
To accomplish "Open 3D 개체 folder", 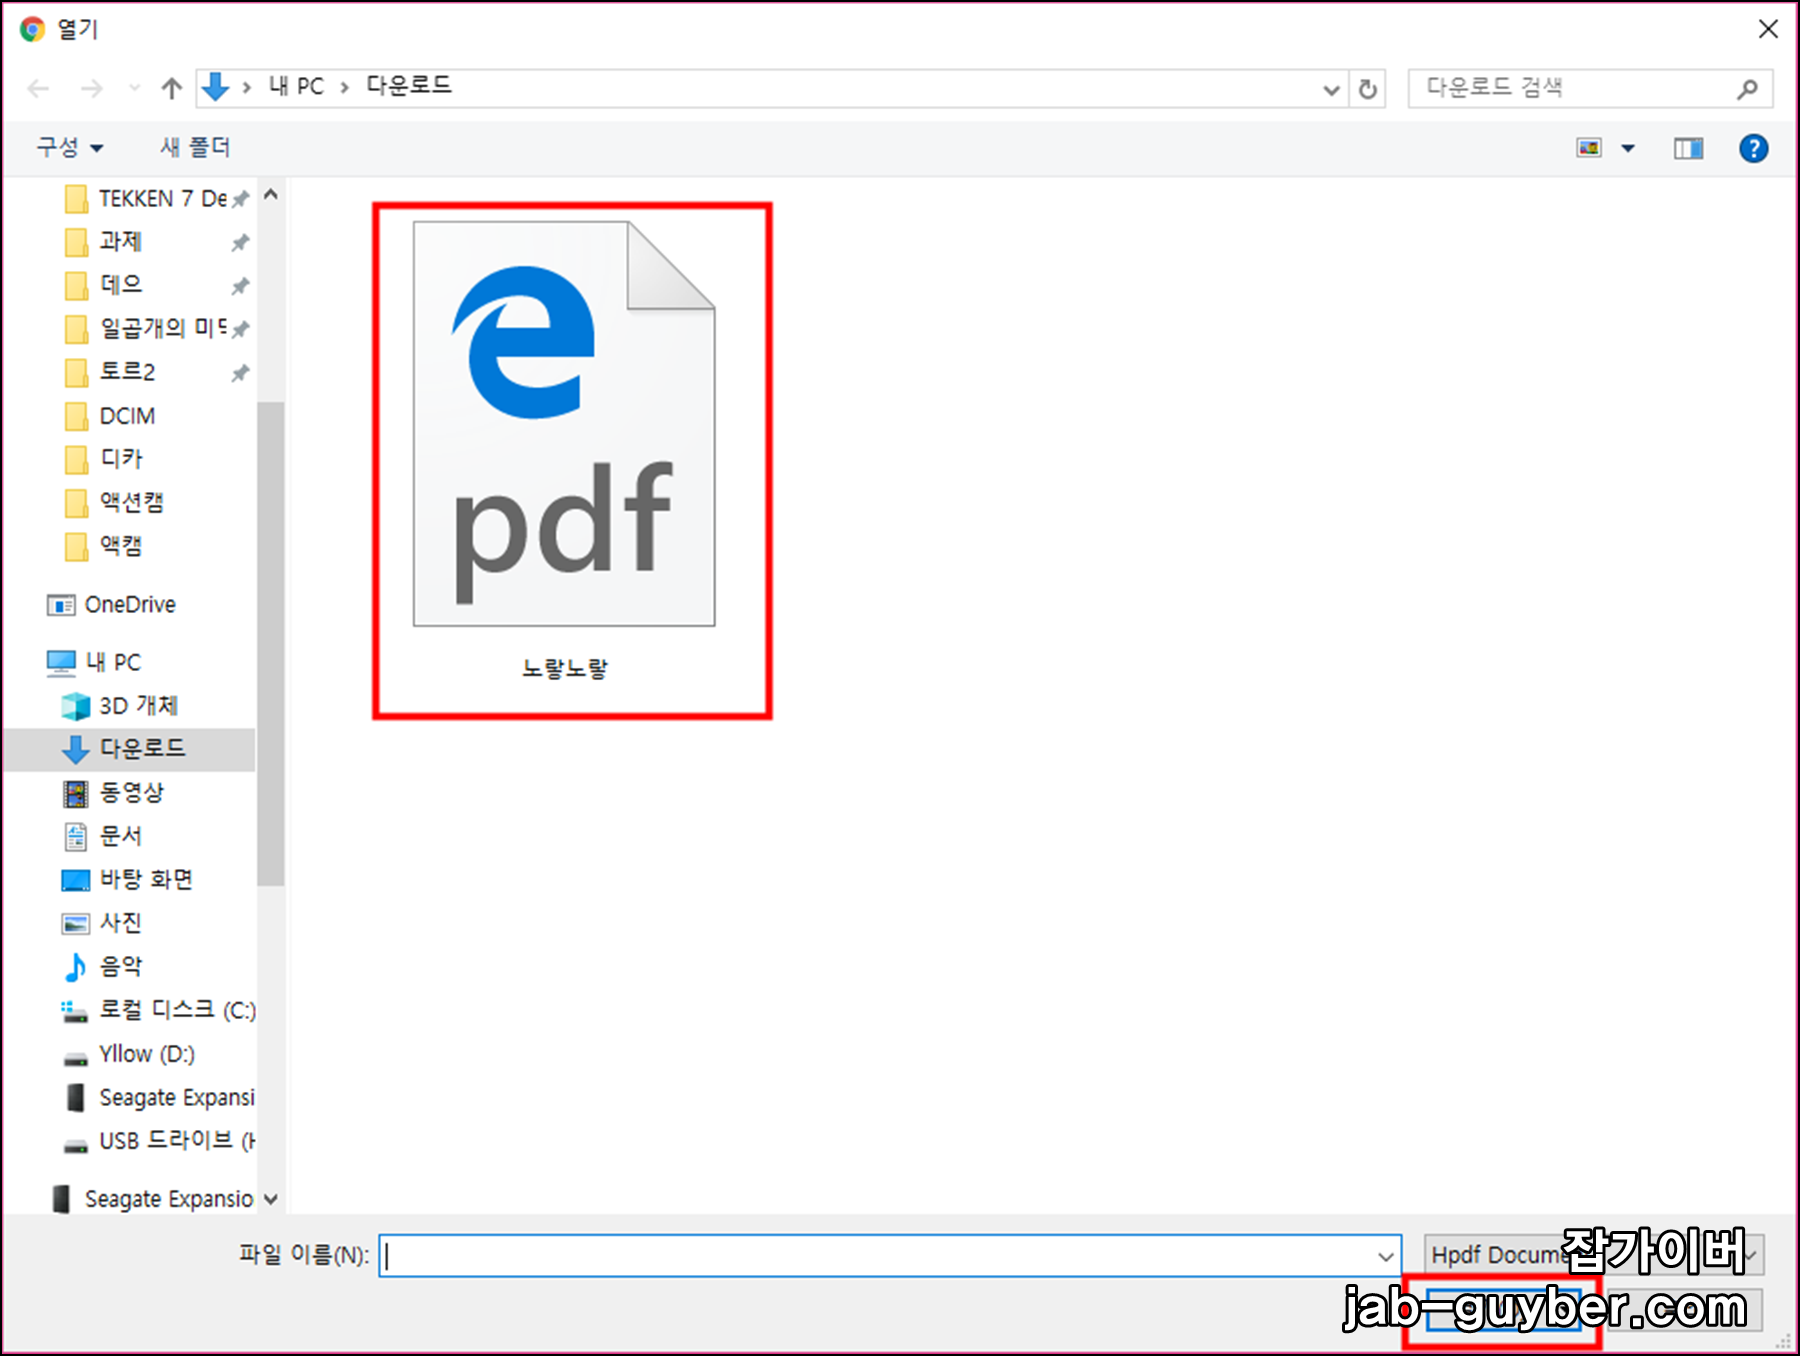I will coord(138,706).
